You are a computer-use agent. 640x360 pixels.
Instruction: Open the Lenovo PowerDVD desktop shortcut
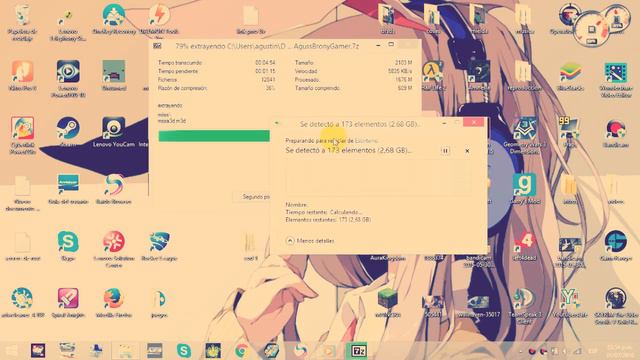tap(68, 79)
